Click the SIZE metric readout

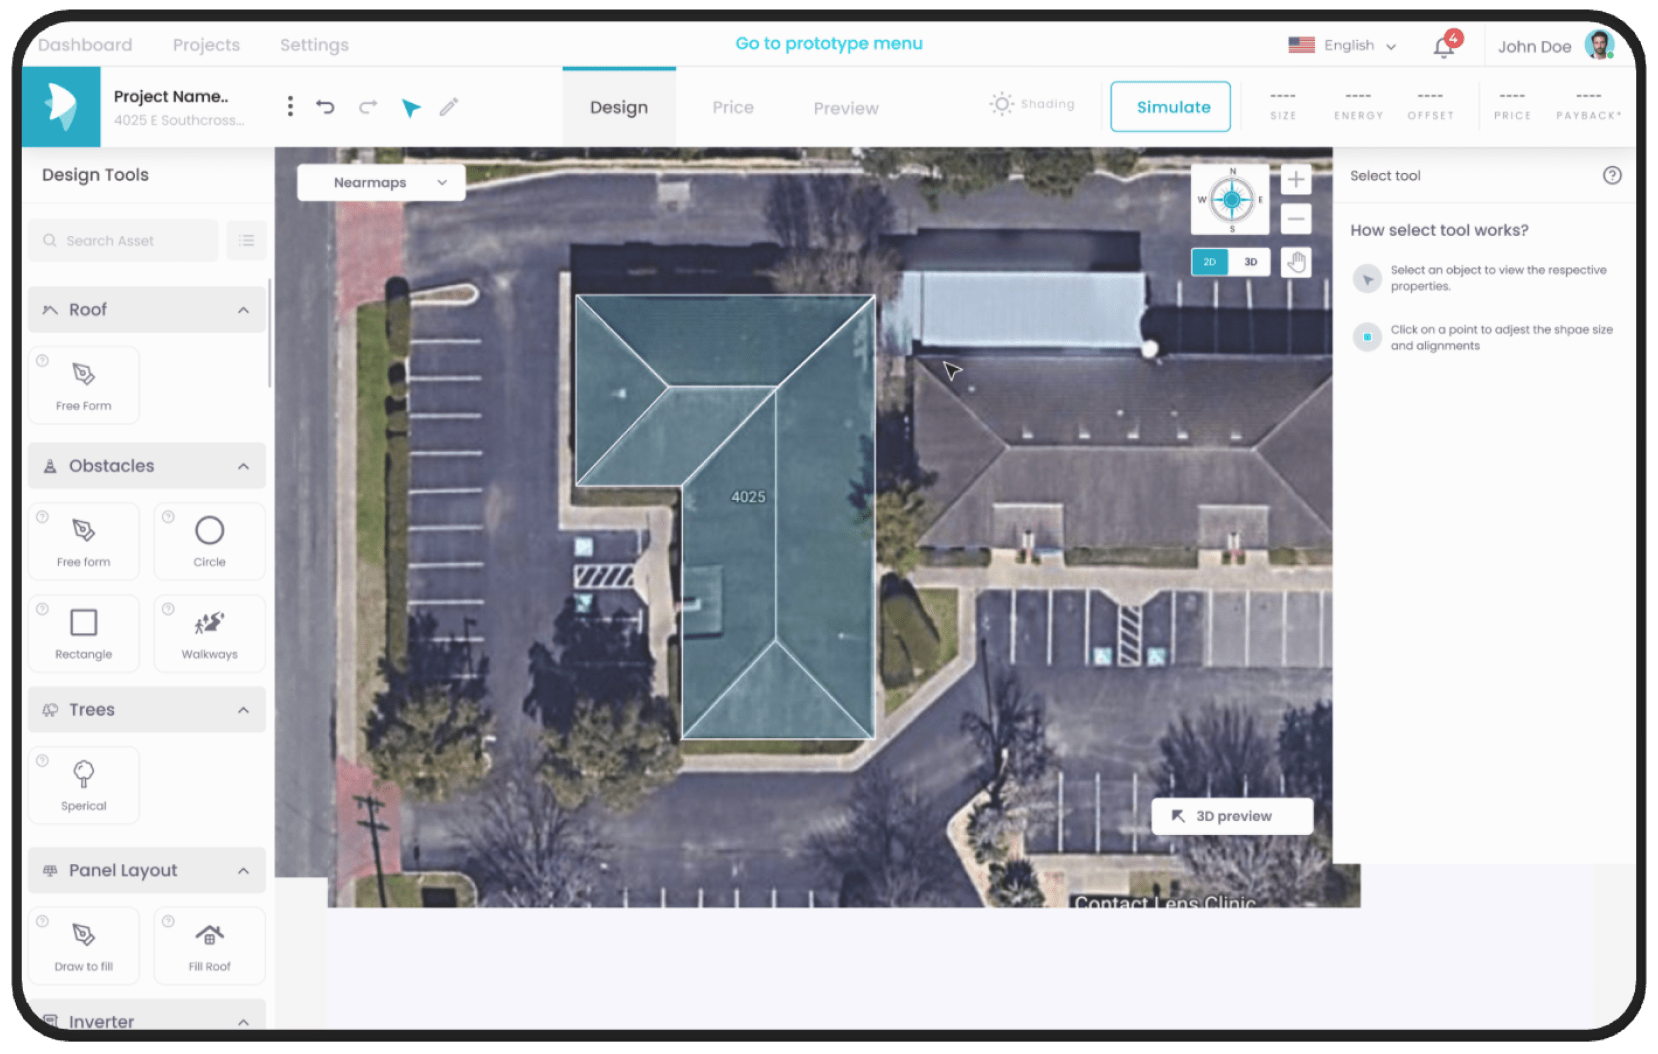[1283, 105]
